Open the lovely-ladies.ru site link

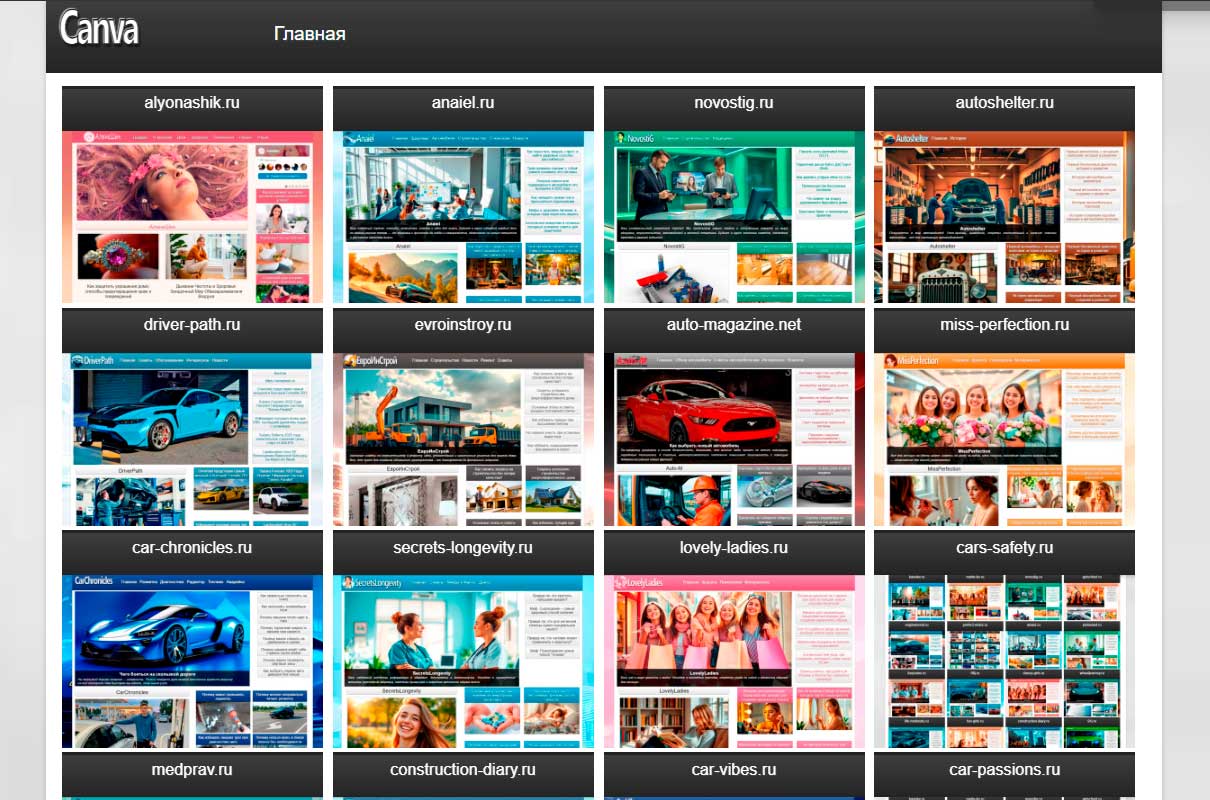(x=733, y=548)
